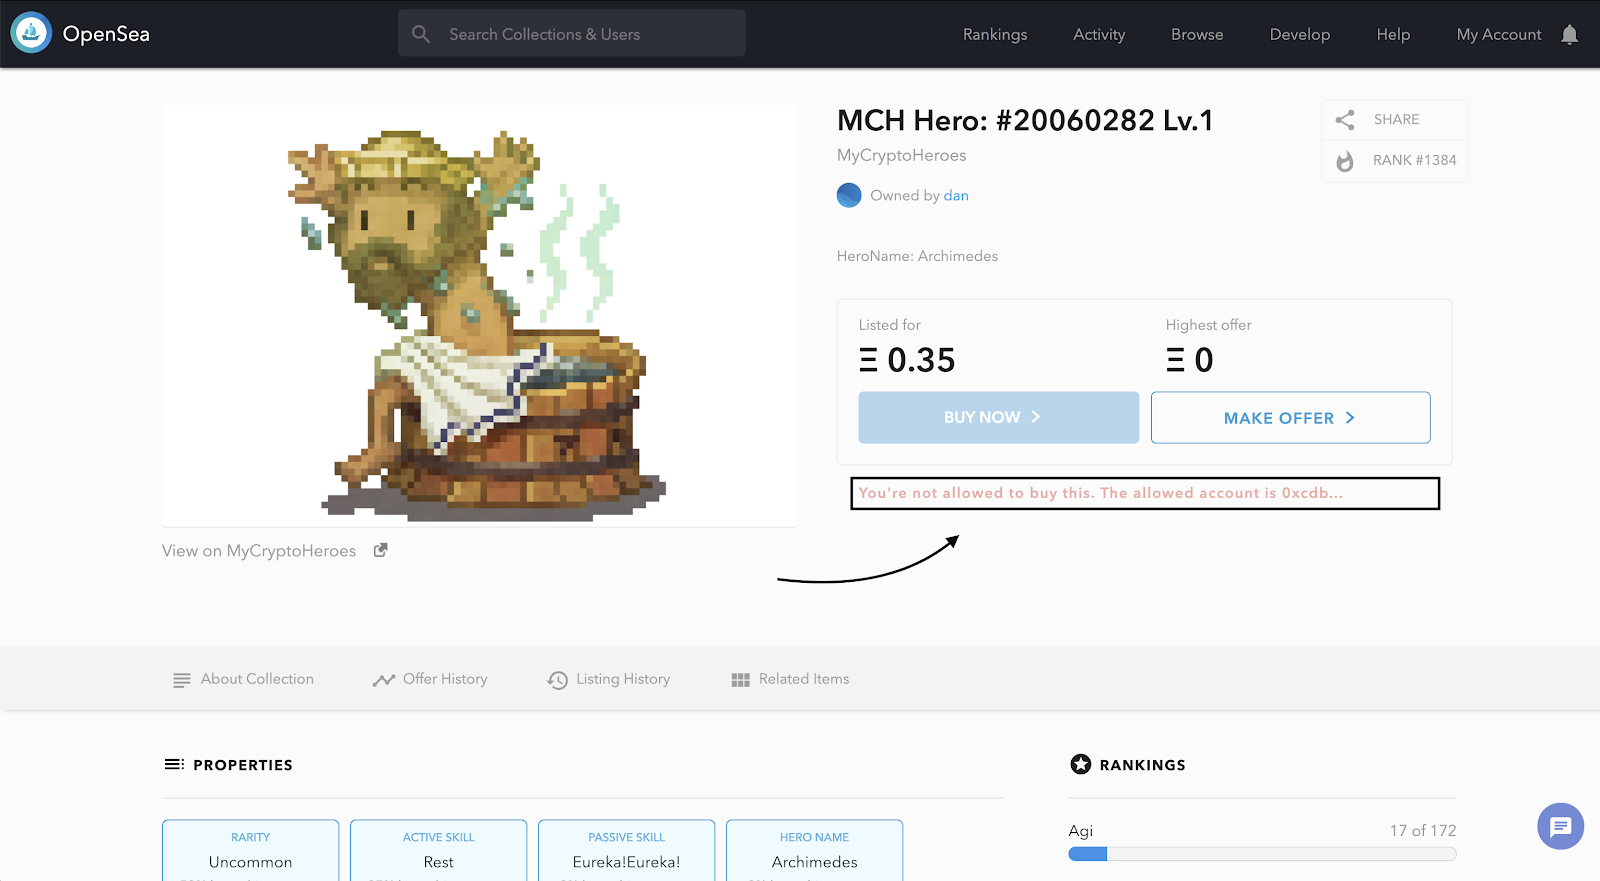This screenshot has width=1600, height=881.
Task: Open owner link dan
Action: click(x=956, y=195)
